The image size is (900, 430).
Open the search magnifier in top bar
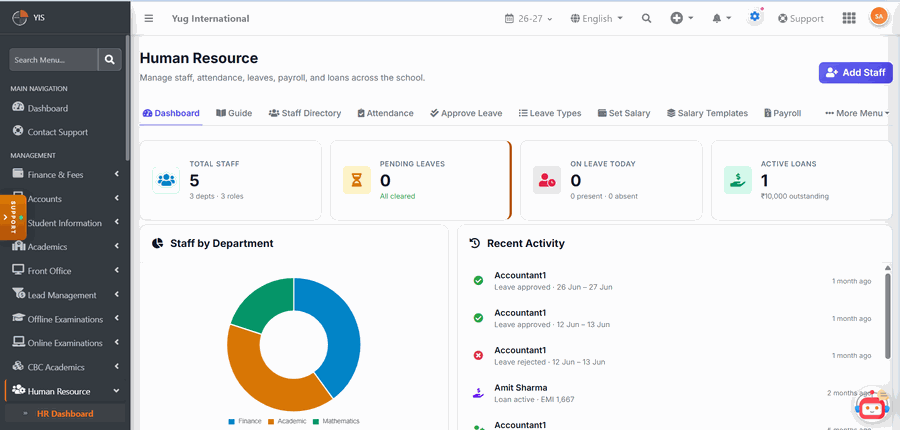coord(646,18)
